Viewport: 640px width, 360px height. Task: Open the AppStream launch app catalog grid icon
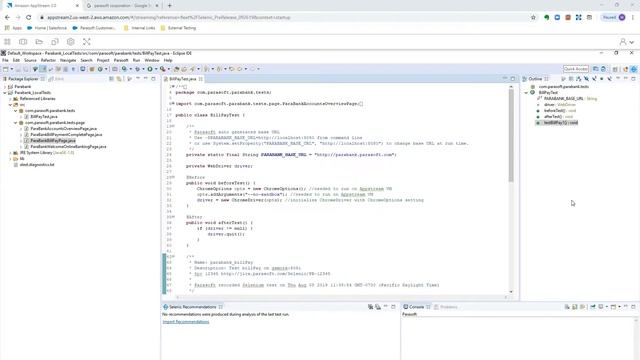point(7,42)
